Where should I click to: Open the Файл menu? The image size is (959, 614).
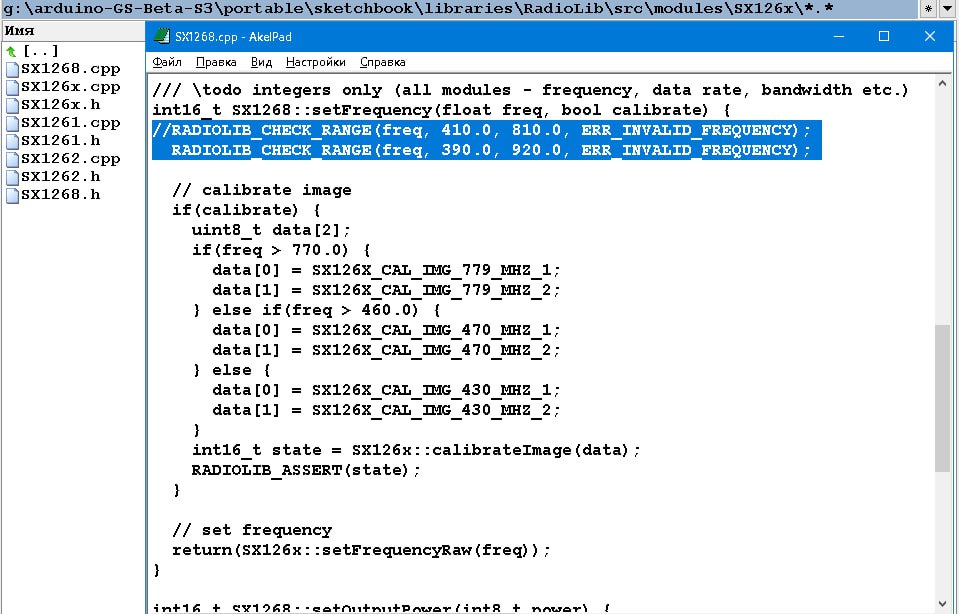(x=166, y=62)
